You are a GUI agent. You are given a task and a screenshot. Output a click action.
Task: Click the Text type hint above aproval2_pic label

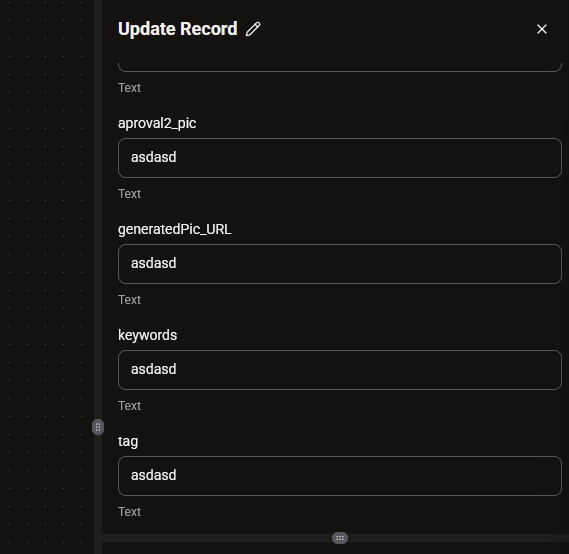pyautogui.click(x=129, y=88)
